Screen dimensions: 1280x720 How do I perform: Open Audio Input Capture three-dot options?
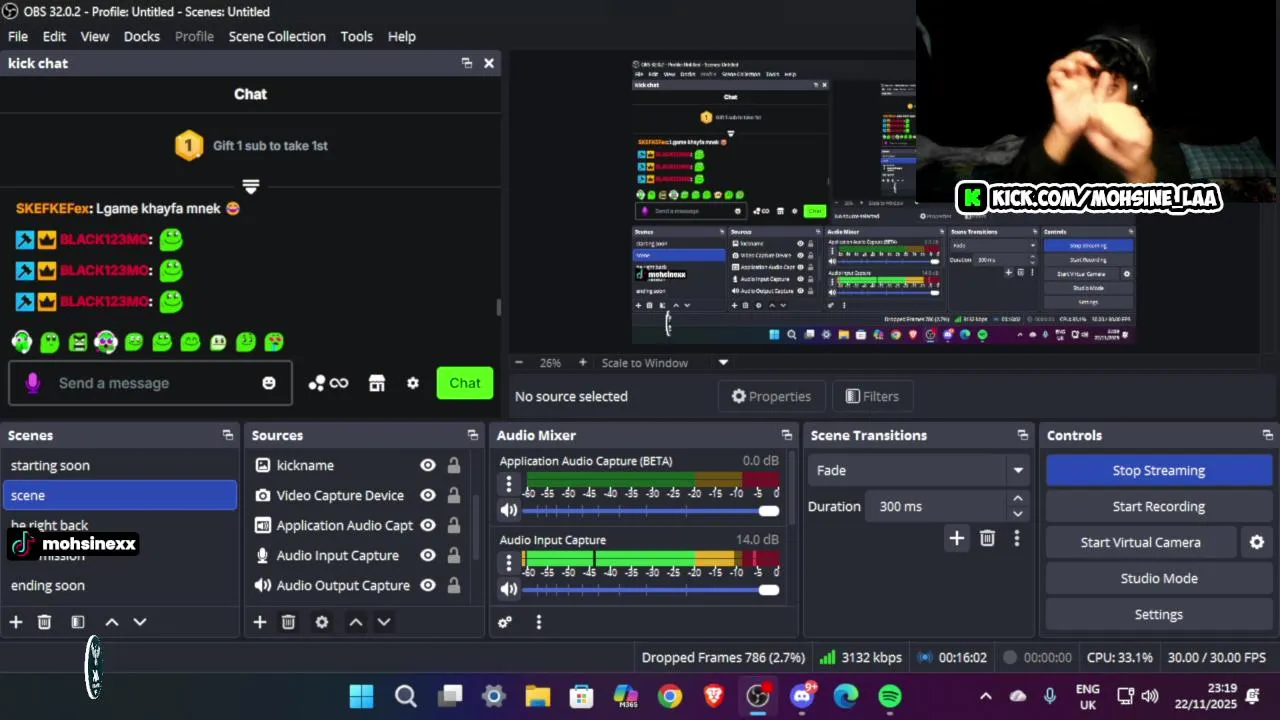click(509, 564)
